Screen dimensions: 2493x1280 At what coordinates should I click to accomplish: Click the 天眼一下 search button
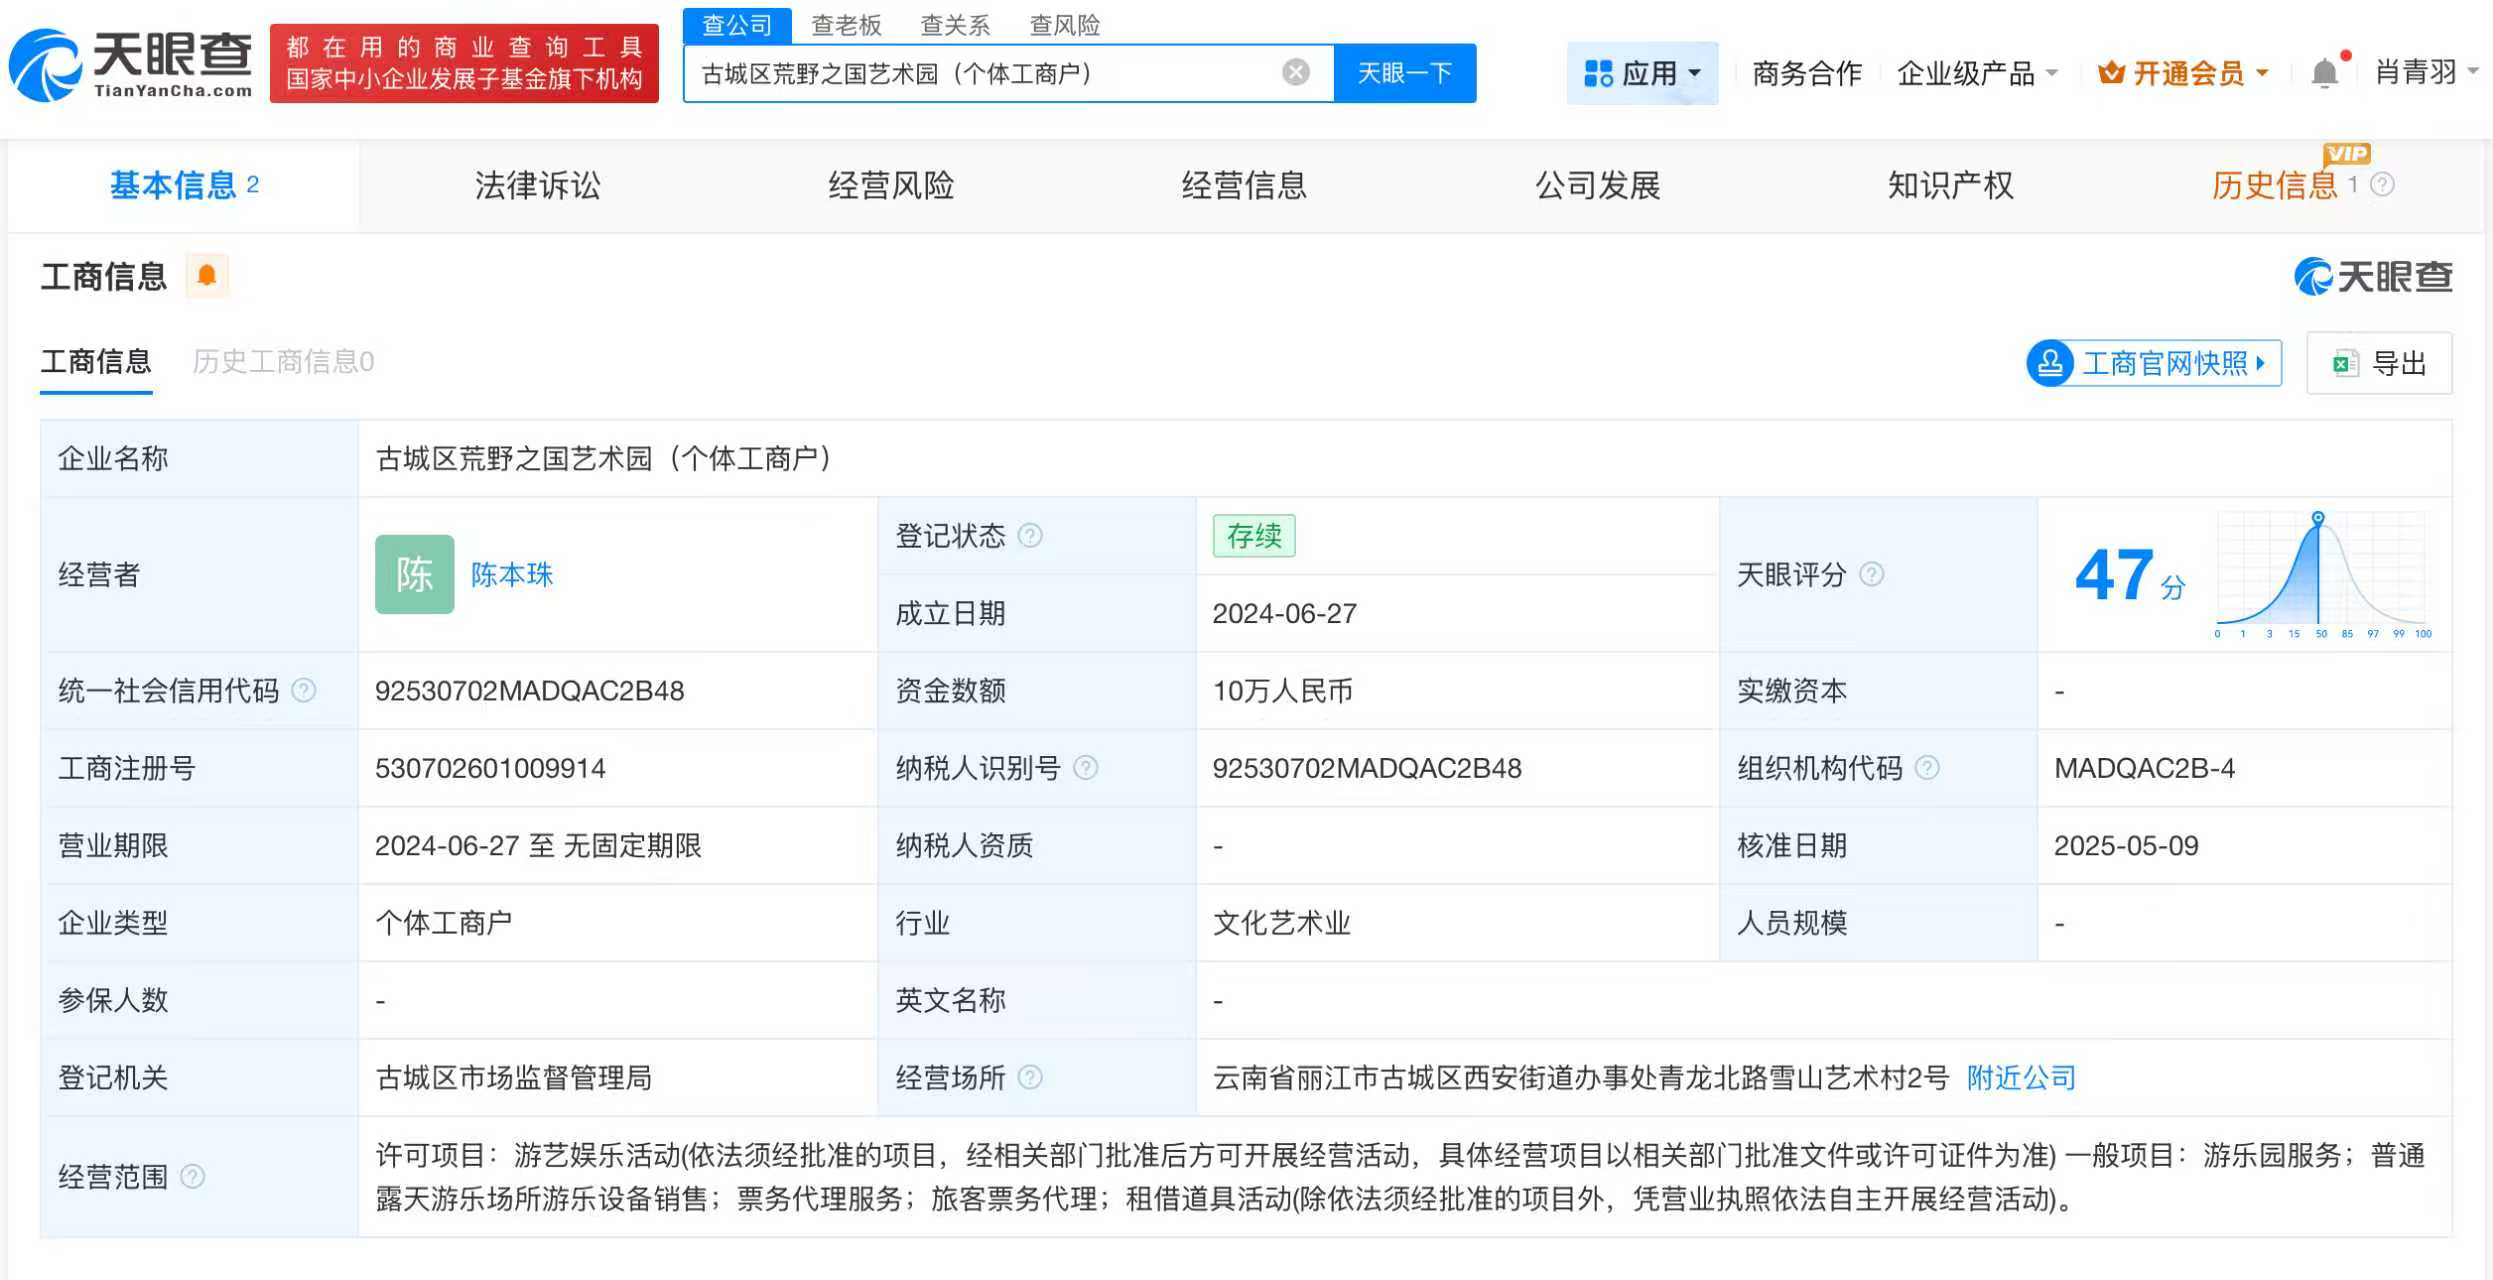1404,72
